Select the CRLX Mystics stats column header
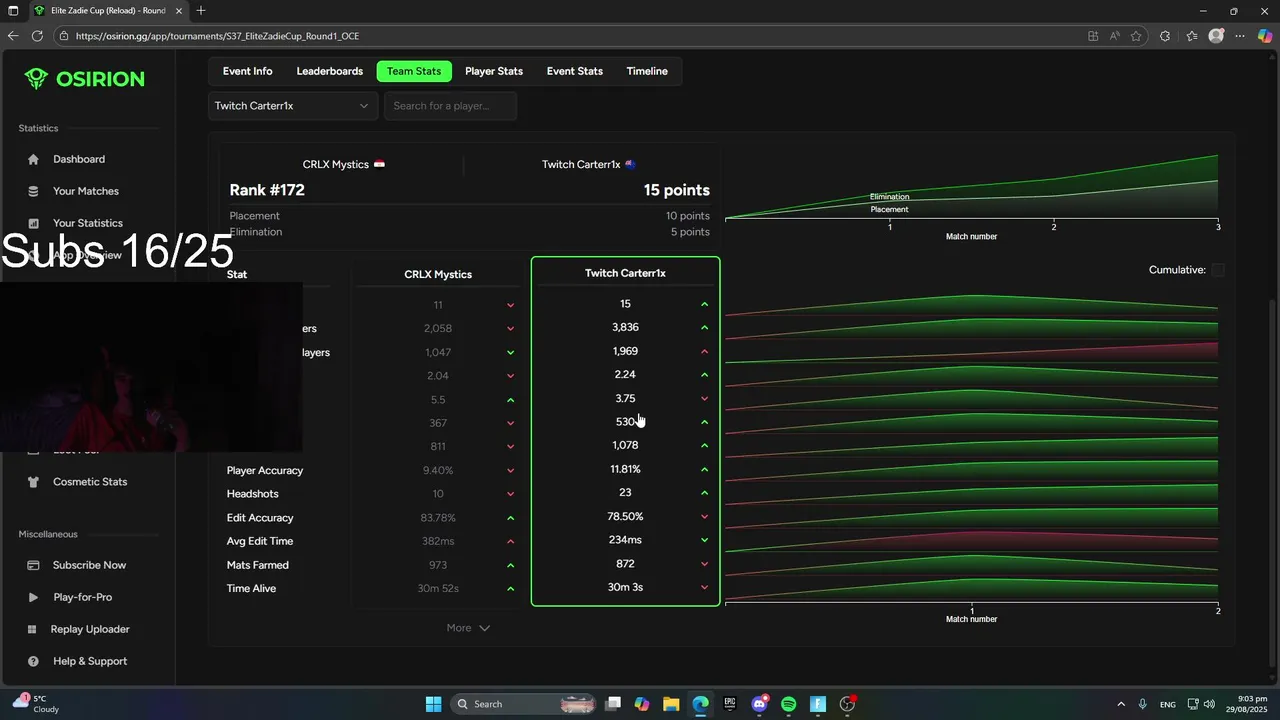Viewport: 1280px width, 720px height. pos(438,274)
